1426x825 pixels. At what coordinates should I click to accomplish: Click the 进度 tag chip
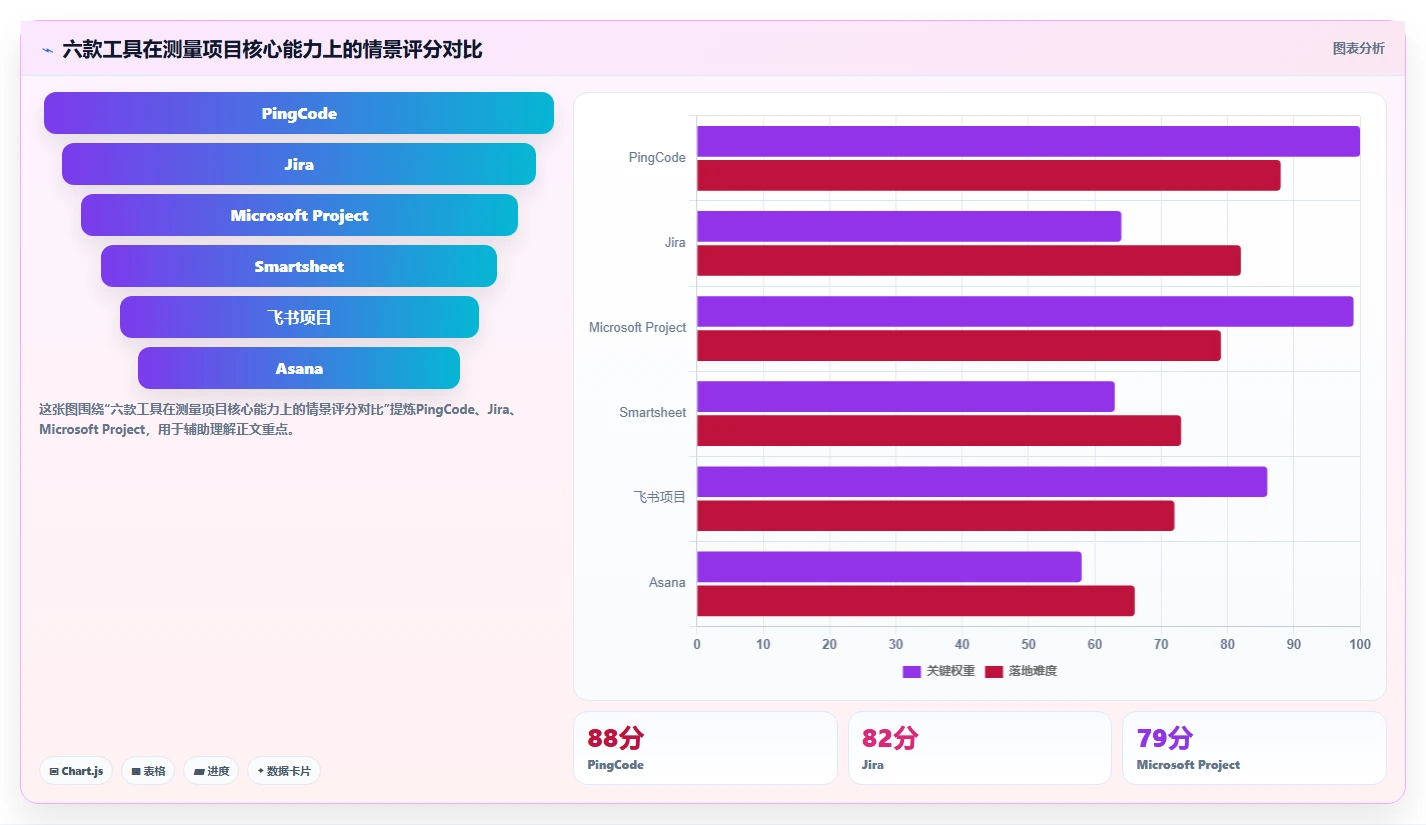coord(211,771)
